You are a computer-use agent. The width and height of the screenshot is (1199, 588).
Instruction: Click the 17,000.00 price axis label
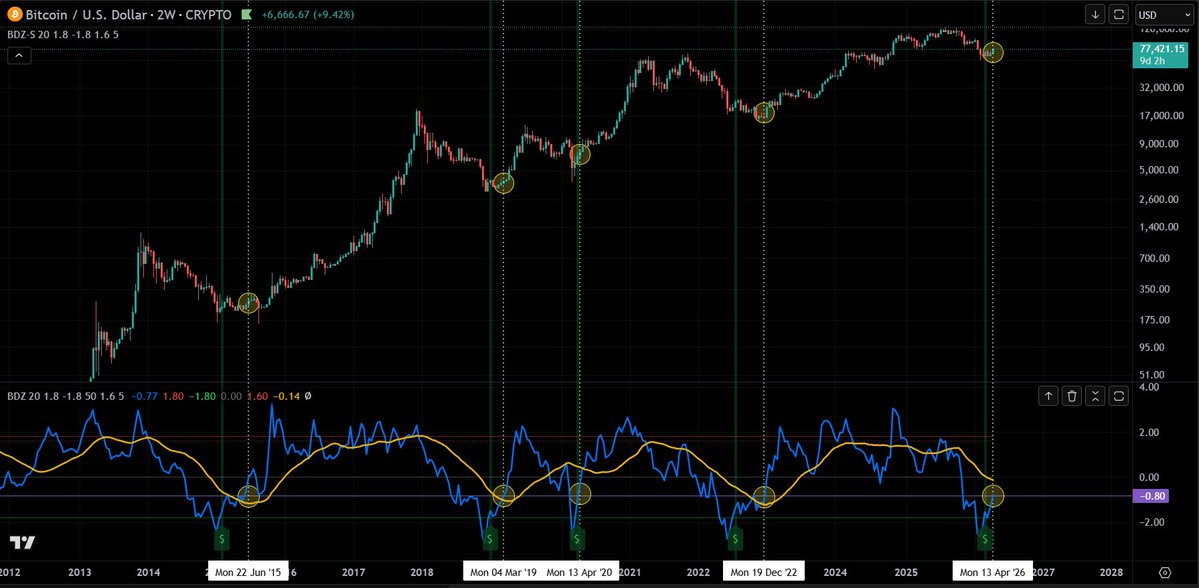pos(1162,116)
